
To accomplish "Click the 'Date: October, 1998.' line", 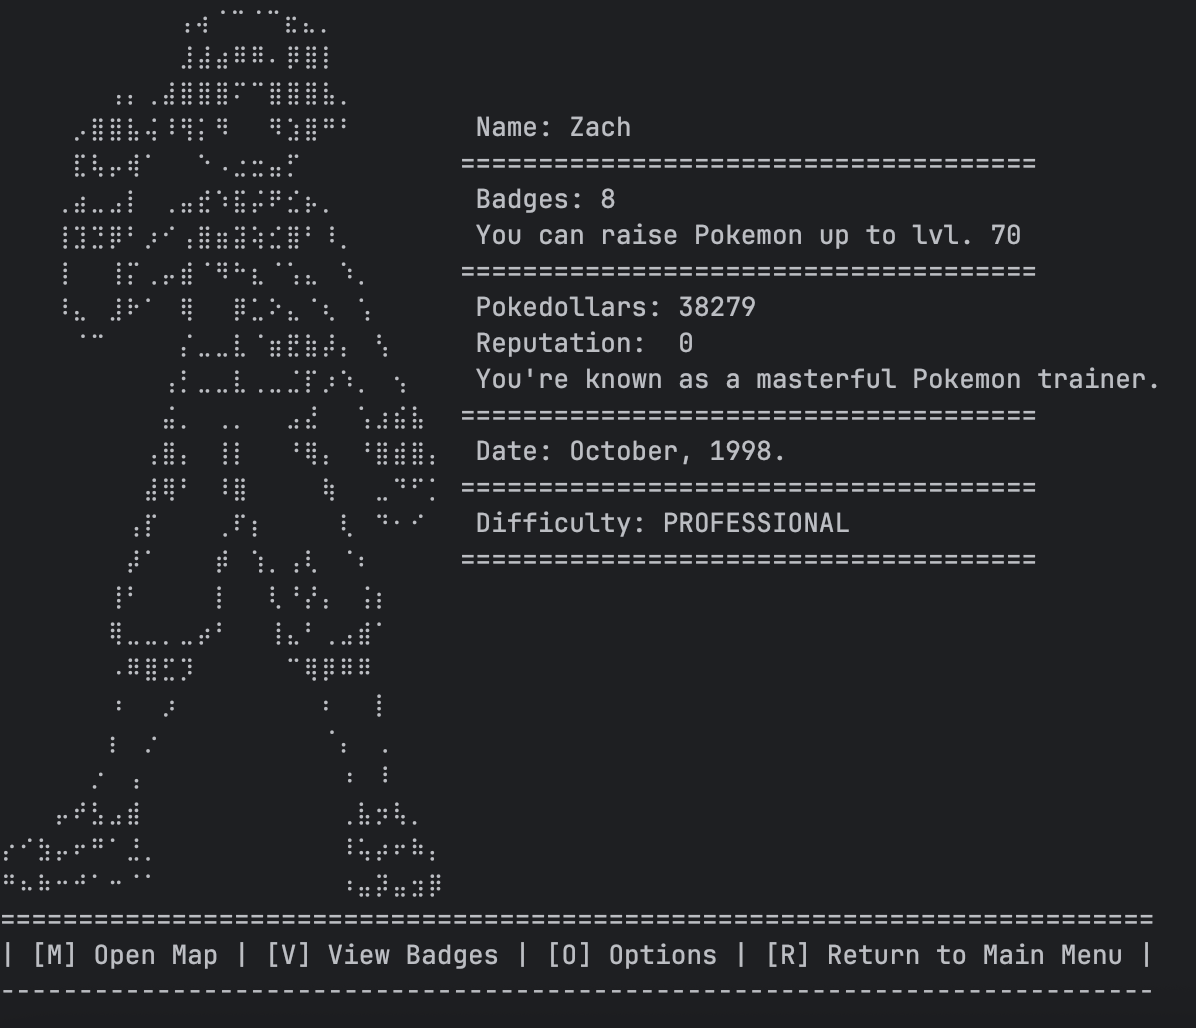I will [631, 451].
